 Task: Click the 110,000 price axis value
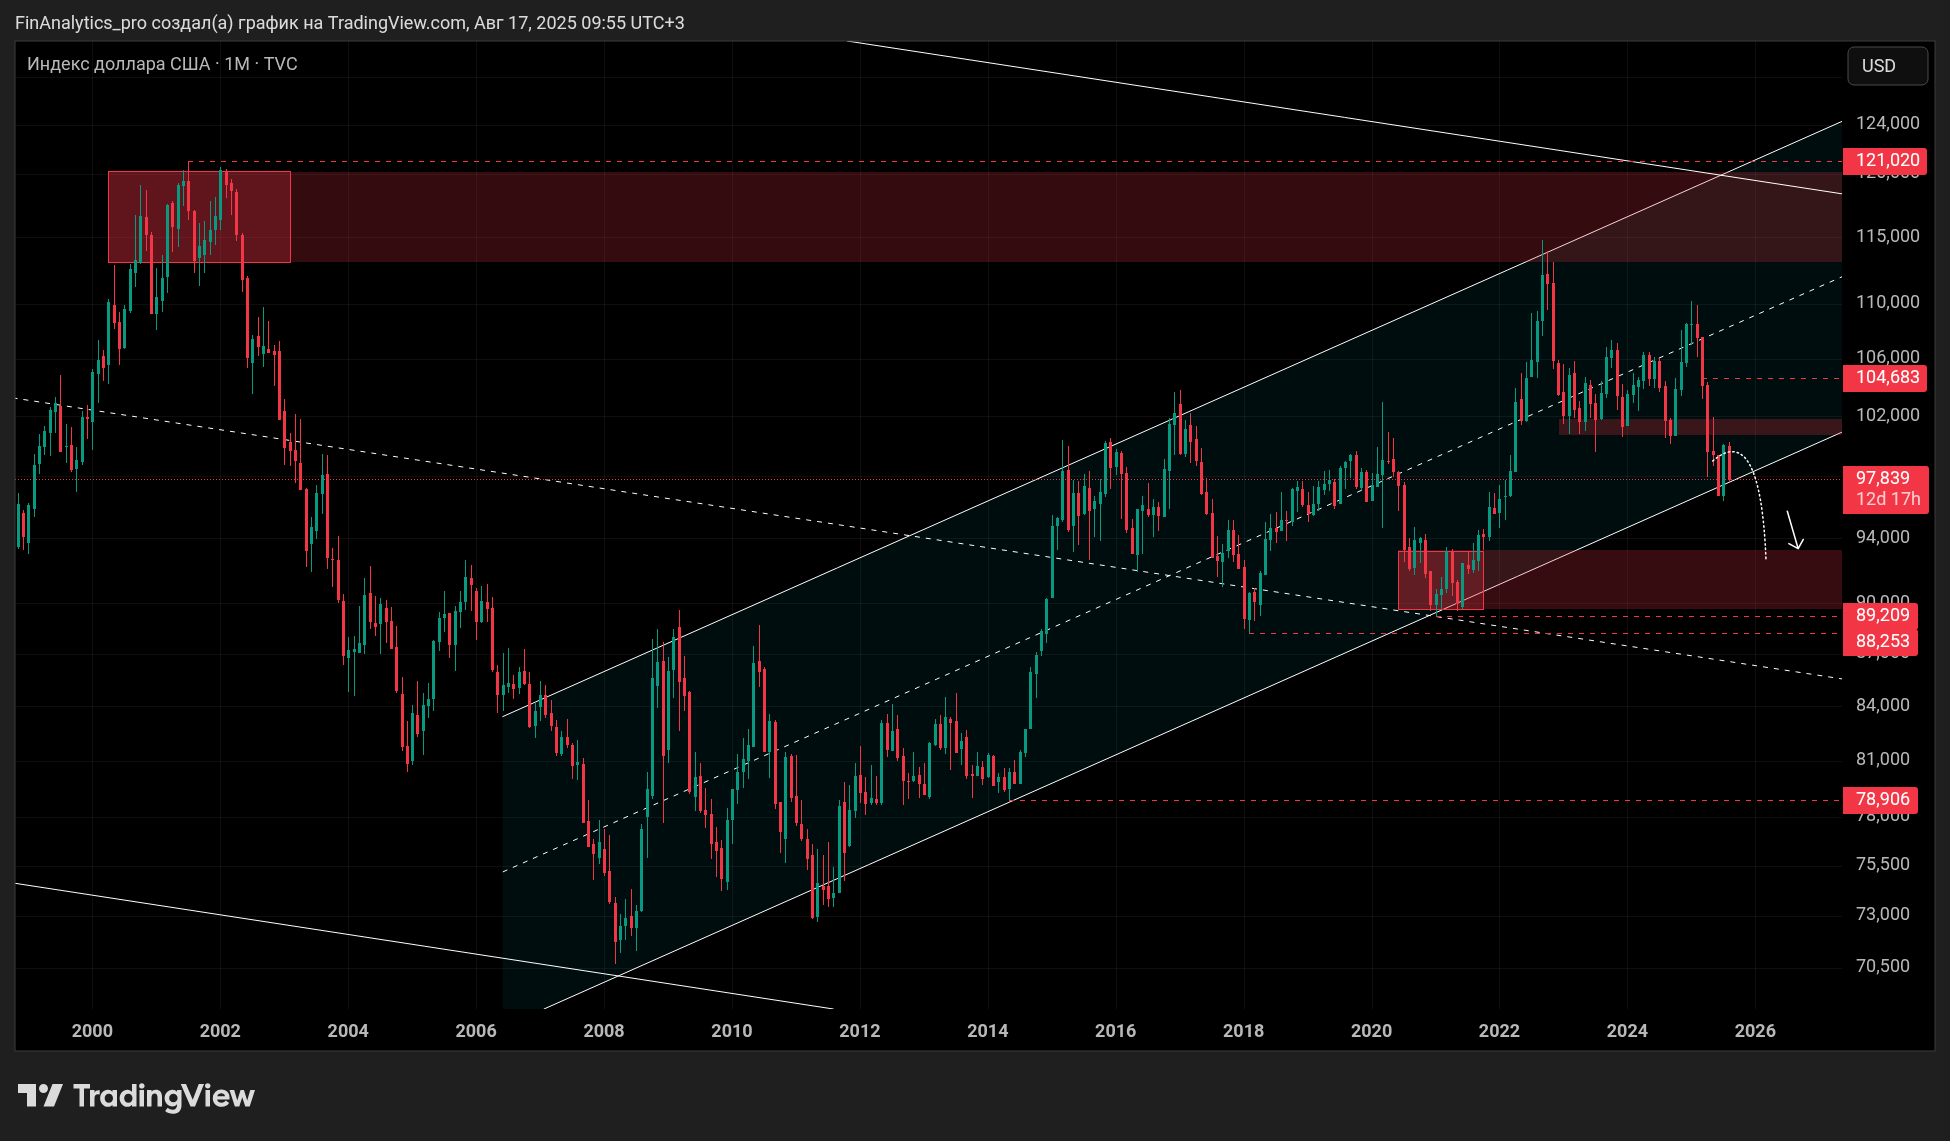coord(1888,302)
